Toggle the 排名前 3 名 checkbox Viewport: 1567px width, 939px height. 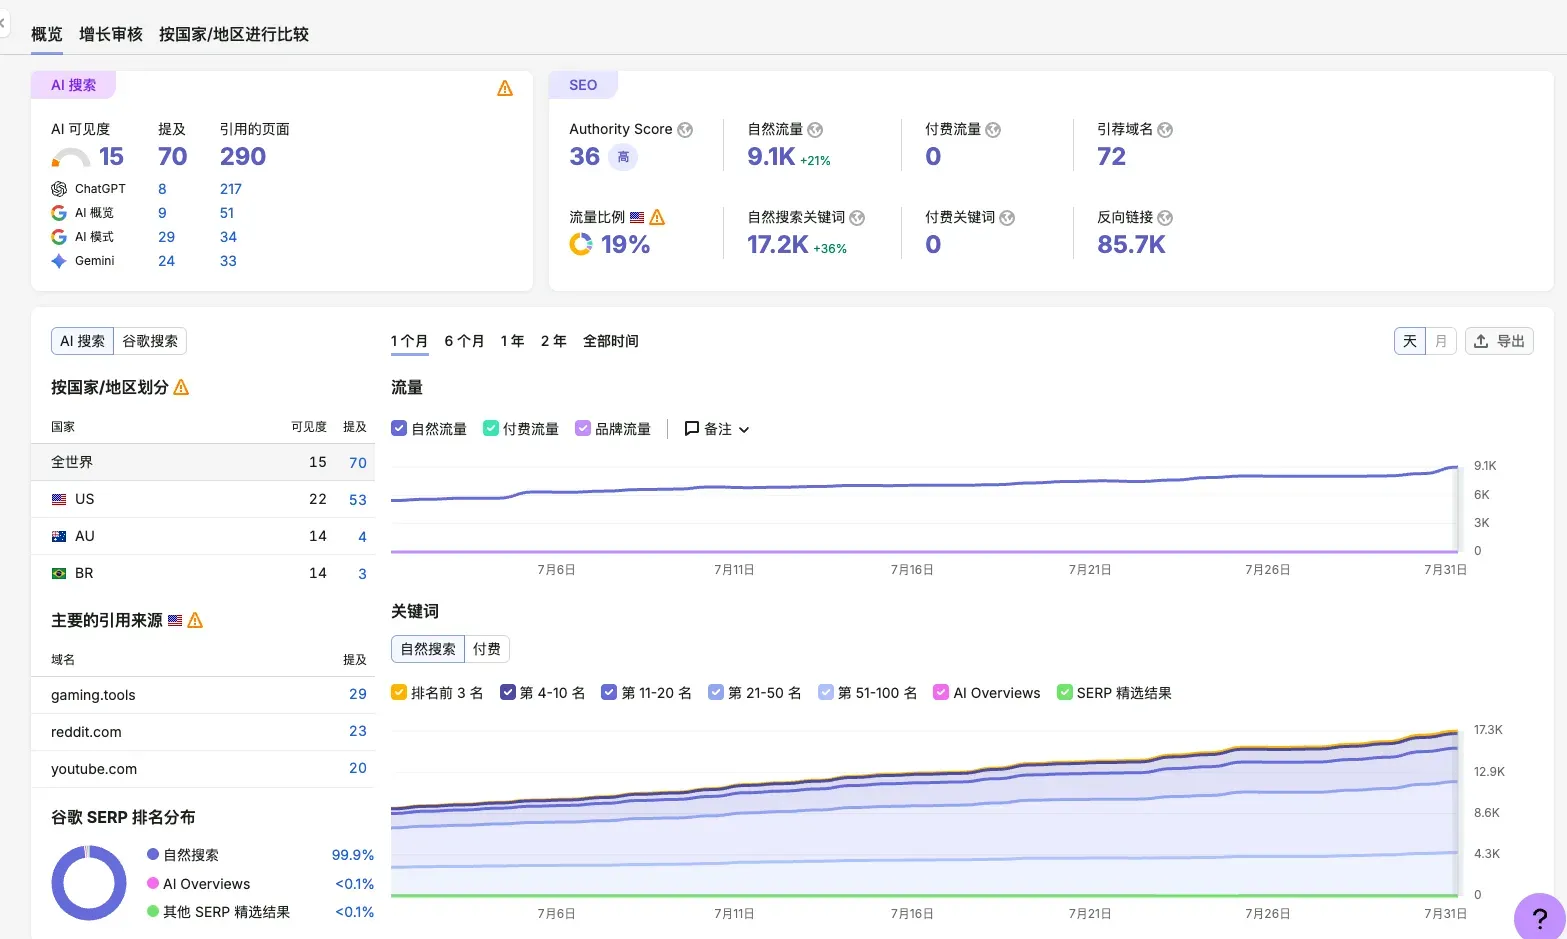399,692
